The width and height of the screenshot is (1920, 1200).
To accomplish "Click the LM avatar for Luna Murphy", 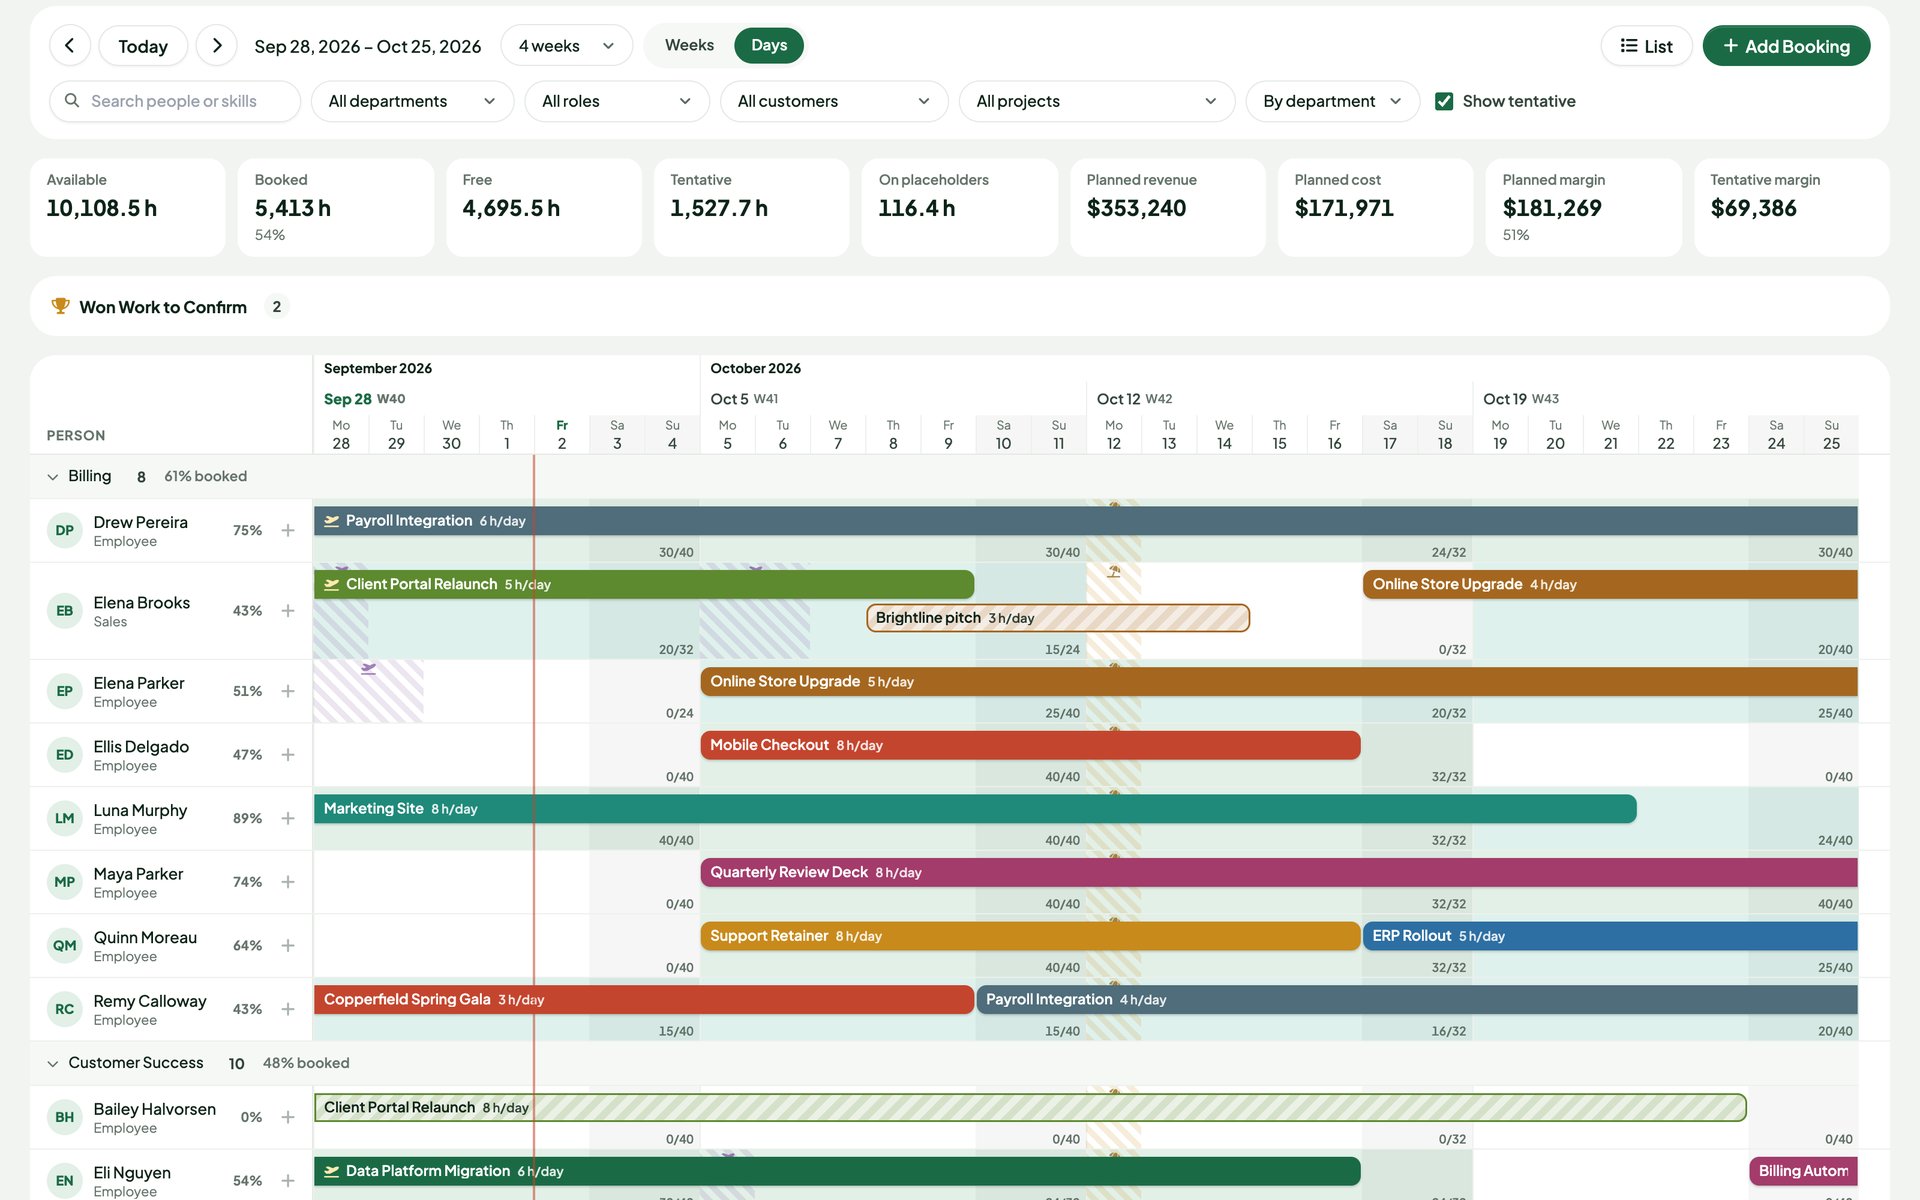I will click(x=65, y=818).
